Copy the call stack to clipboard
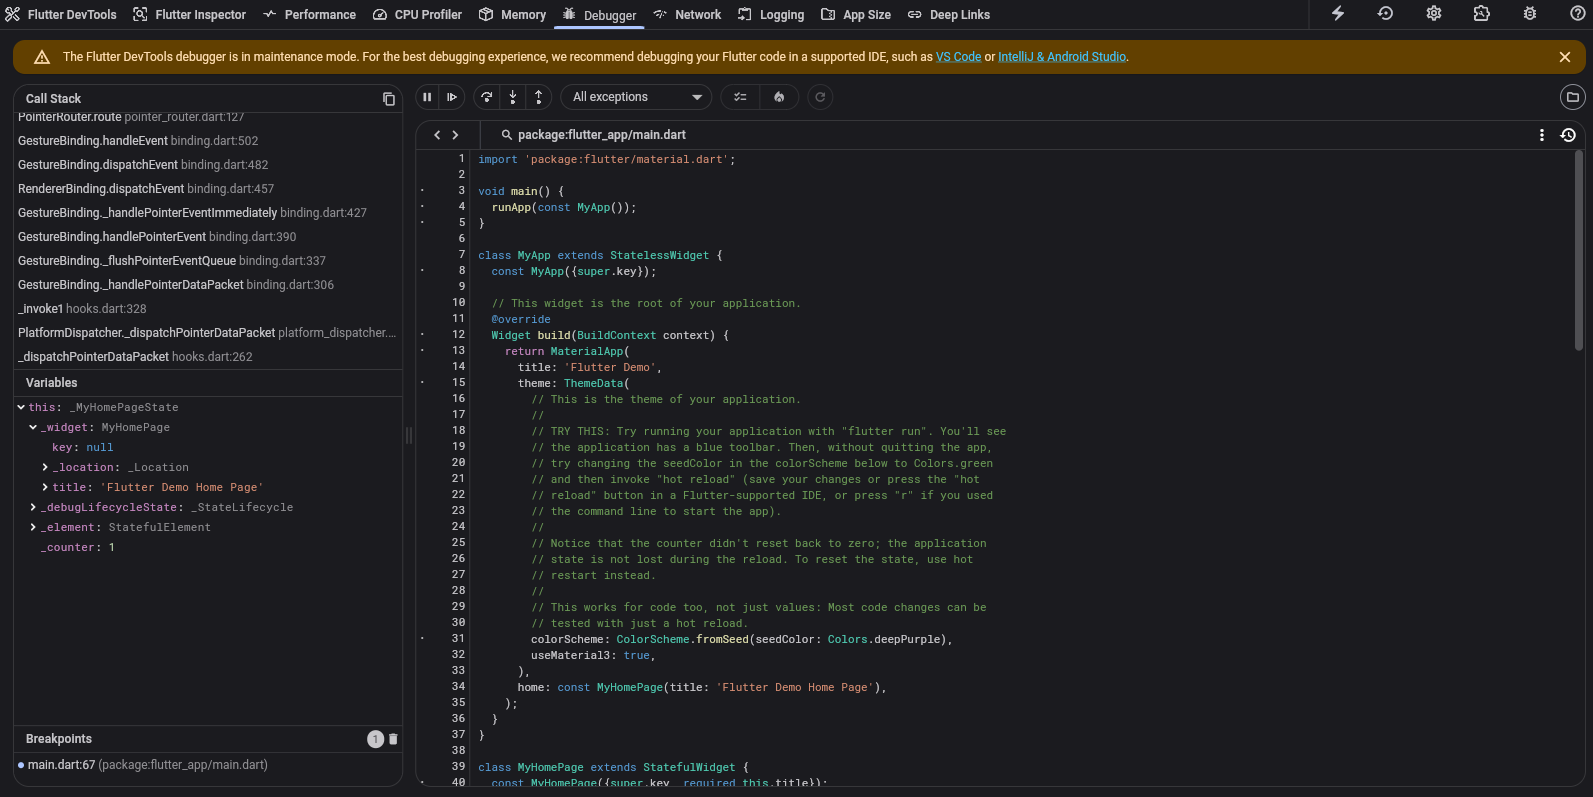Viewport: 1593px width, 797px height. [x=389, y=99]
